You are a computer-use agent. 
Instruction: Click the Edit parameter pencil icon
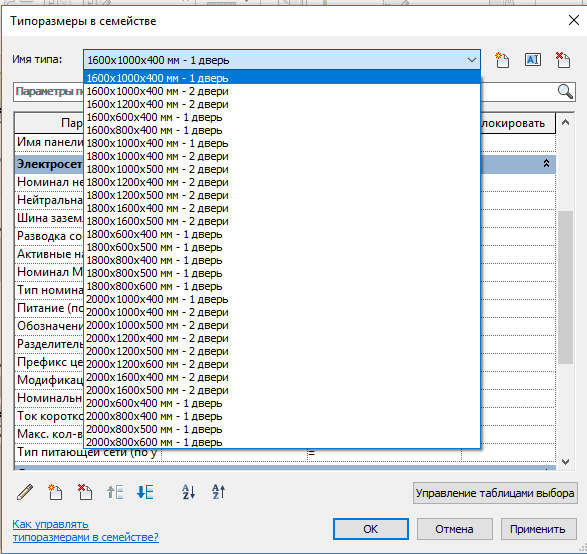(x=25, y=492)
